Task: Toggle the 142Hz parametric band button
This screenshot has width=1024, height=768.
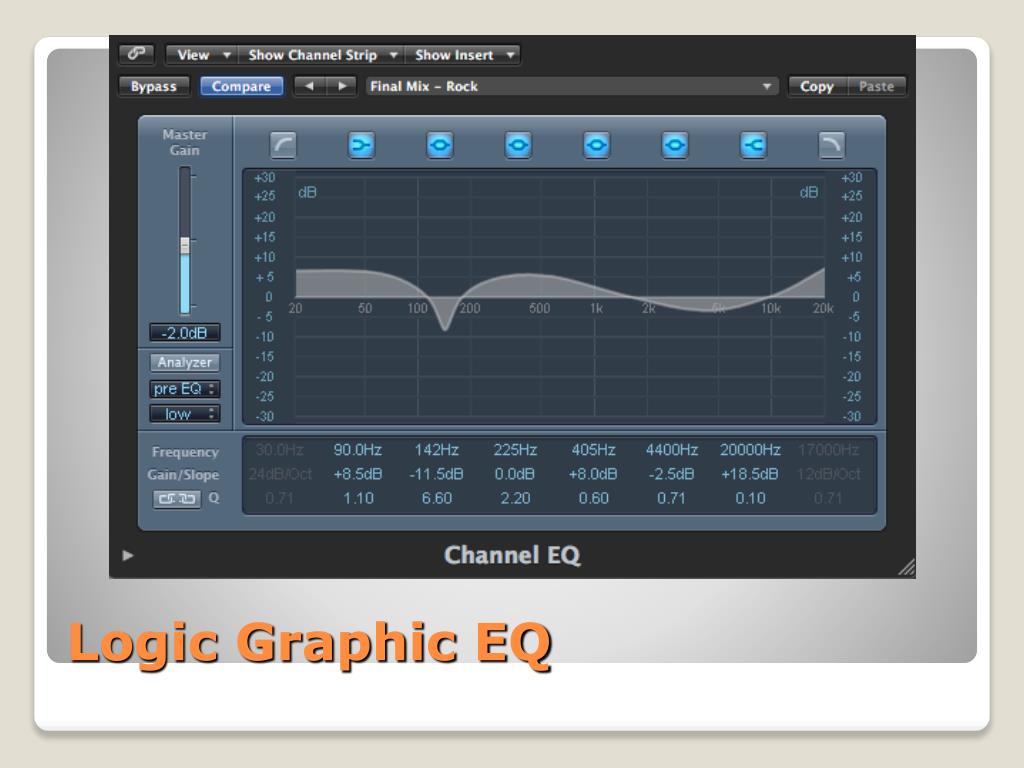Action: coord(440,145)
